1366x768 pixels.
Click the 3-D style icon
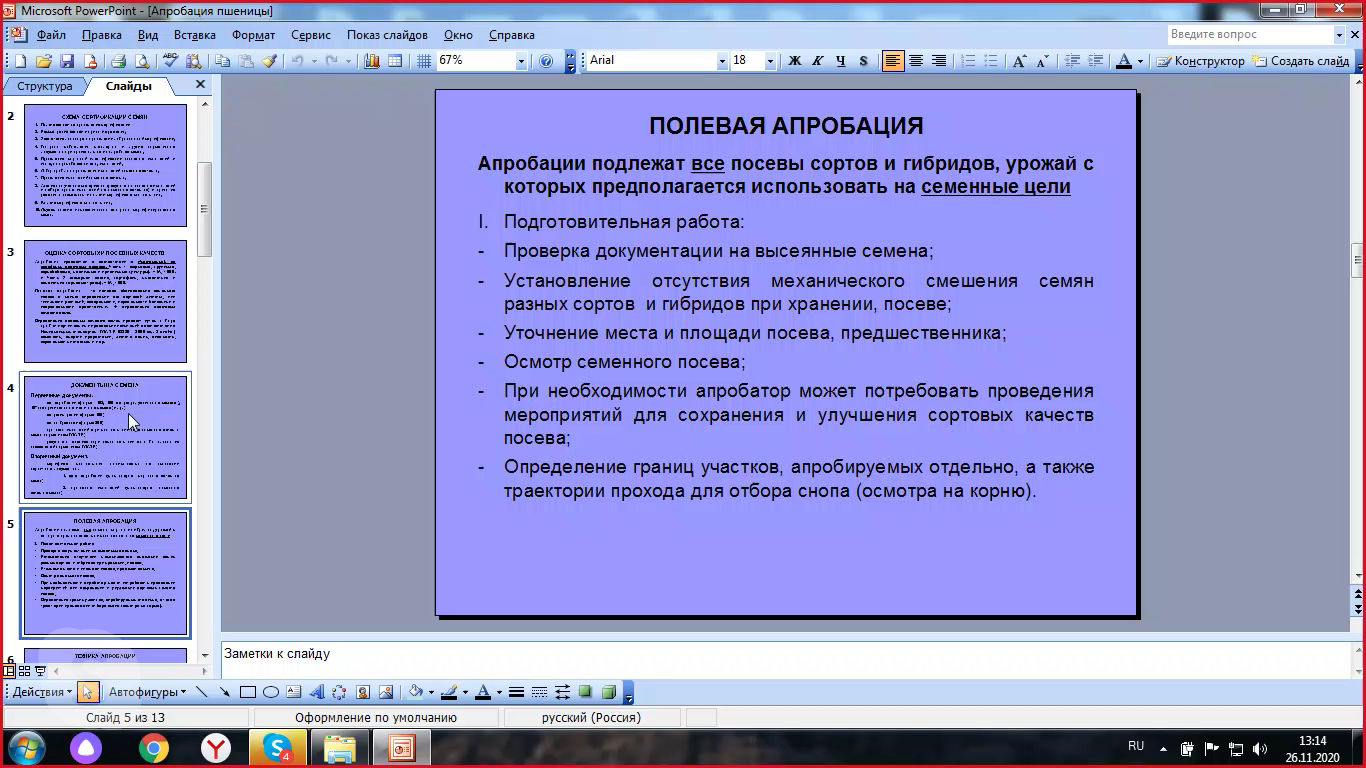point(608,692)
